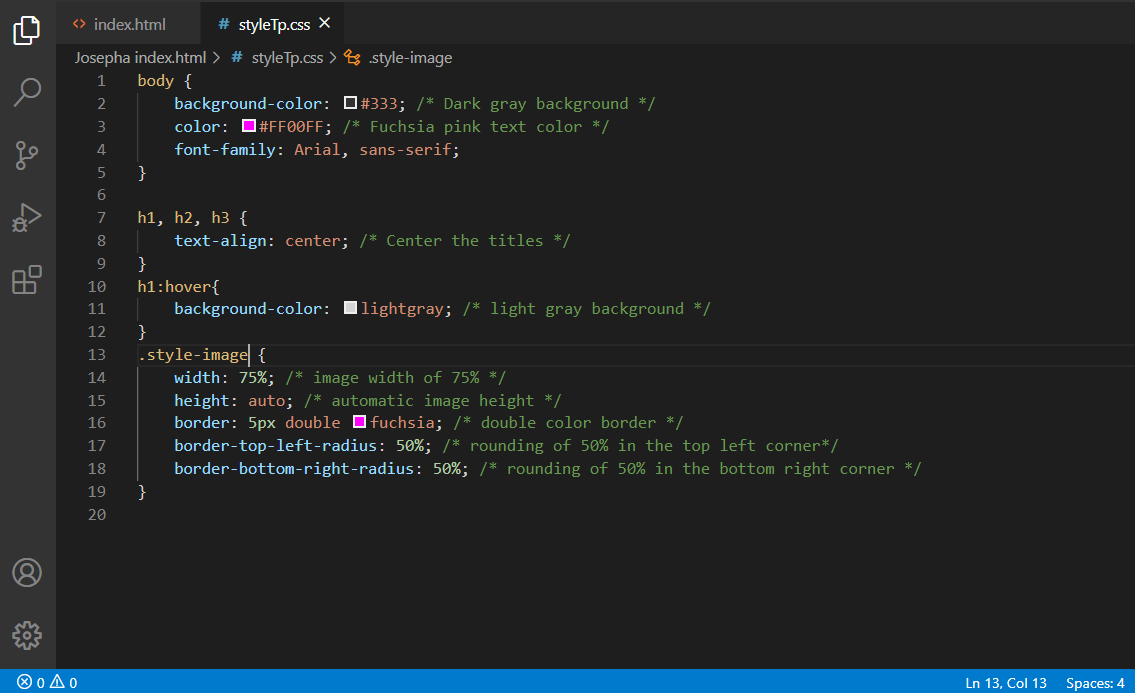Viewport: 1135px width, 693px height.
Task: Click the h1:hover selector
Action: click(174, 287)
